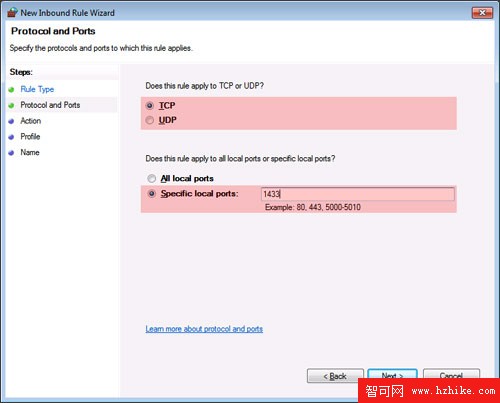
Task: Select the UDP protocol radio button
Action: tap(150, 120)
